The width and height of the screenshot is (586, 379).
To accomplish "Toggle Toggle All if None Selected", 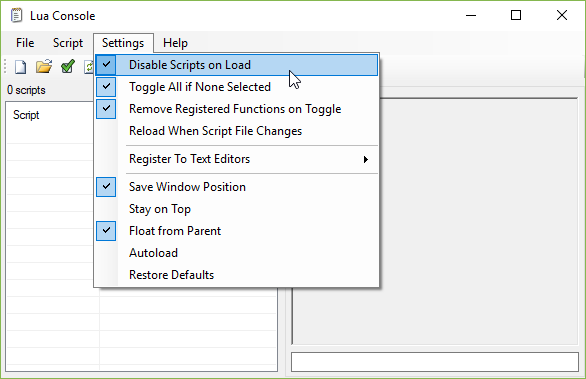I will [237, 87].
